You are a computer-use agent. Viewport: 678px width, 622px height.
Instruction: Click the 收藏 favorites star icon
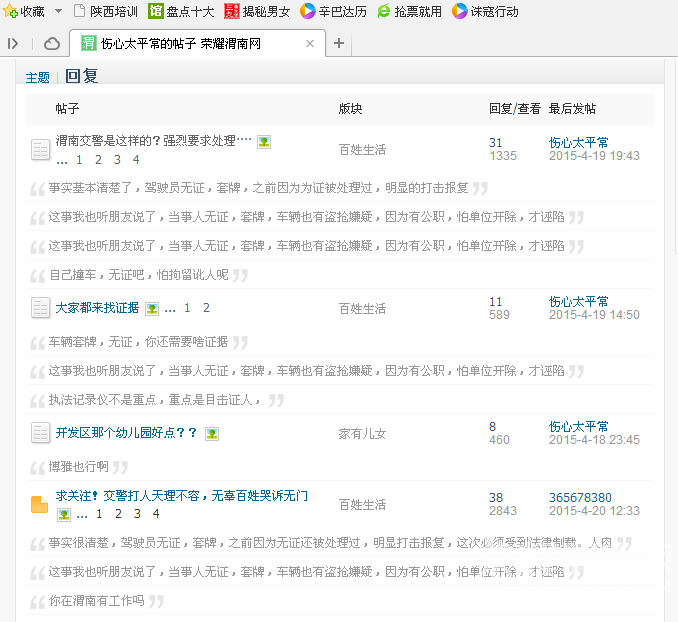tap(10, 11)
